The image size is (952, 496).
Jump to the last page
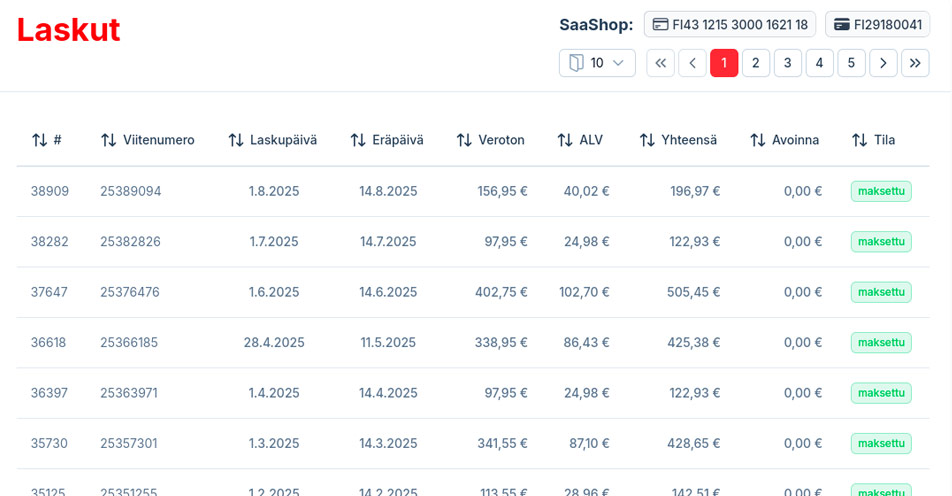(915, 63)
